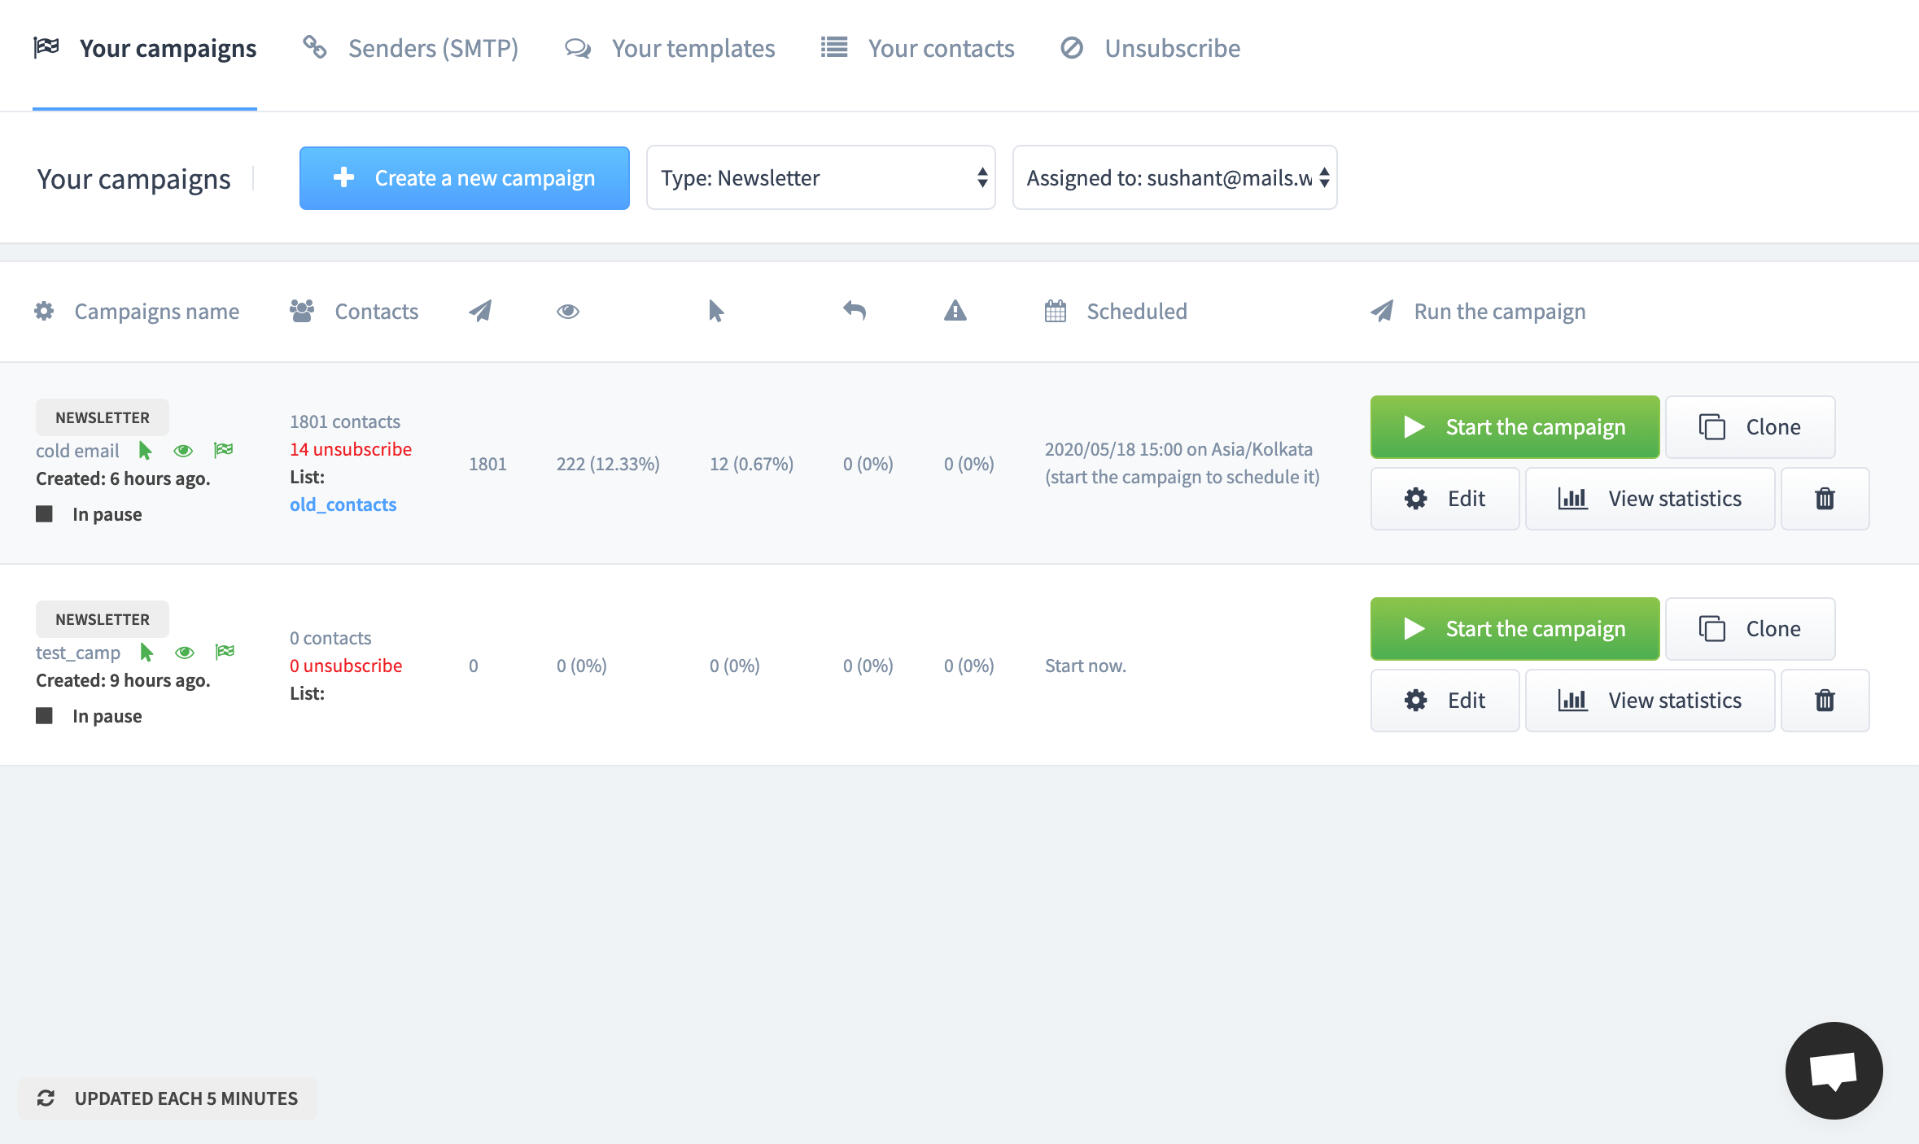
Task: Click the green cursor icon beside test_camp
Action: tap(147, 653)
